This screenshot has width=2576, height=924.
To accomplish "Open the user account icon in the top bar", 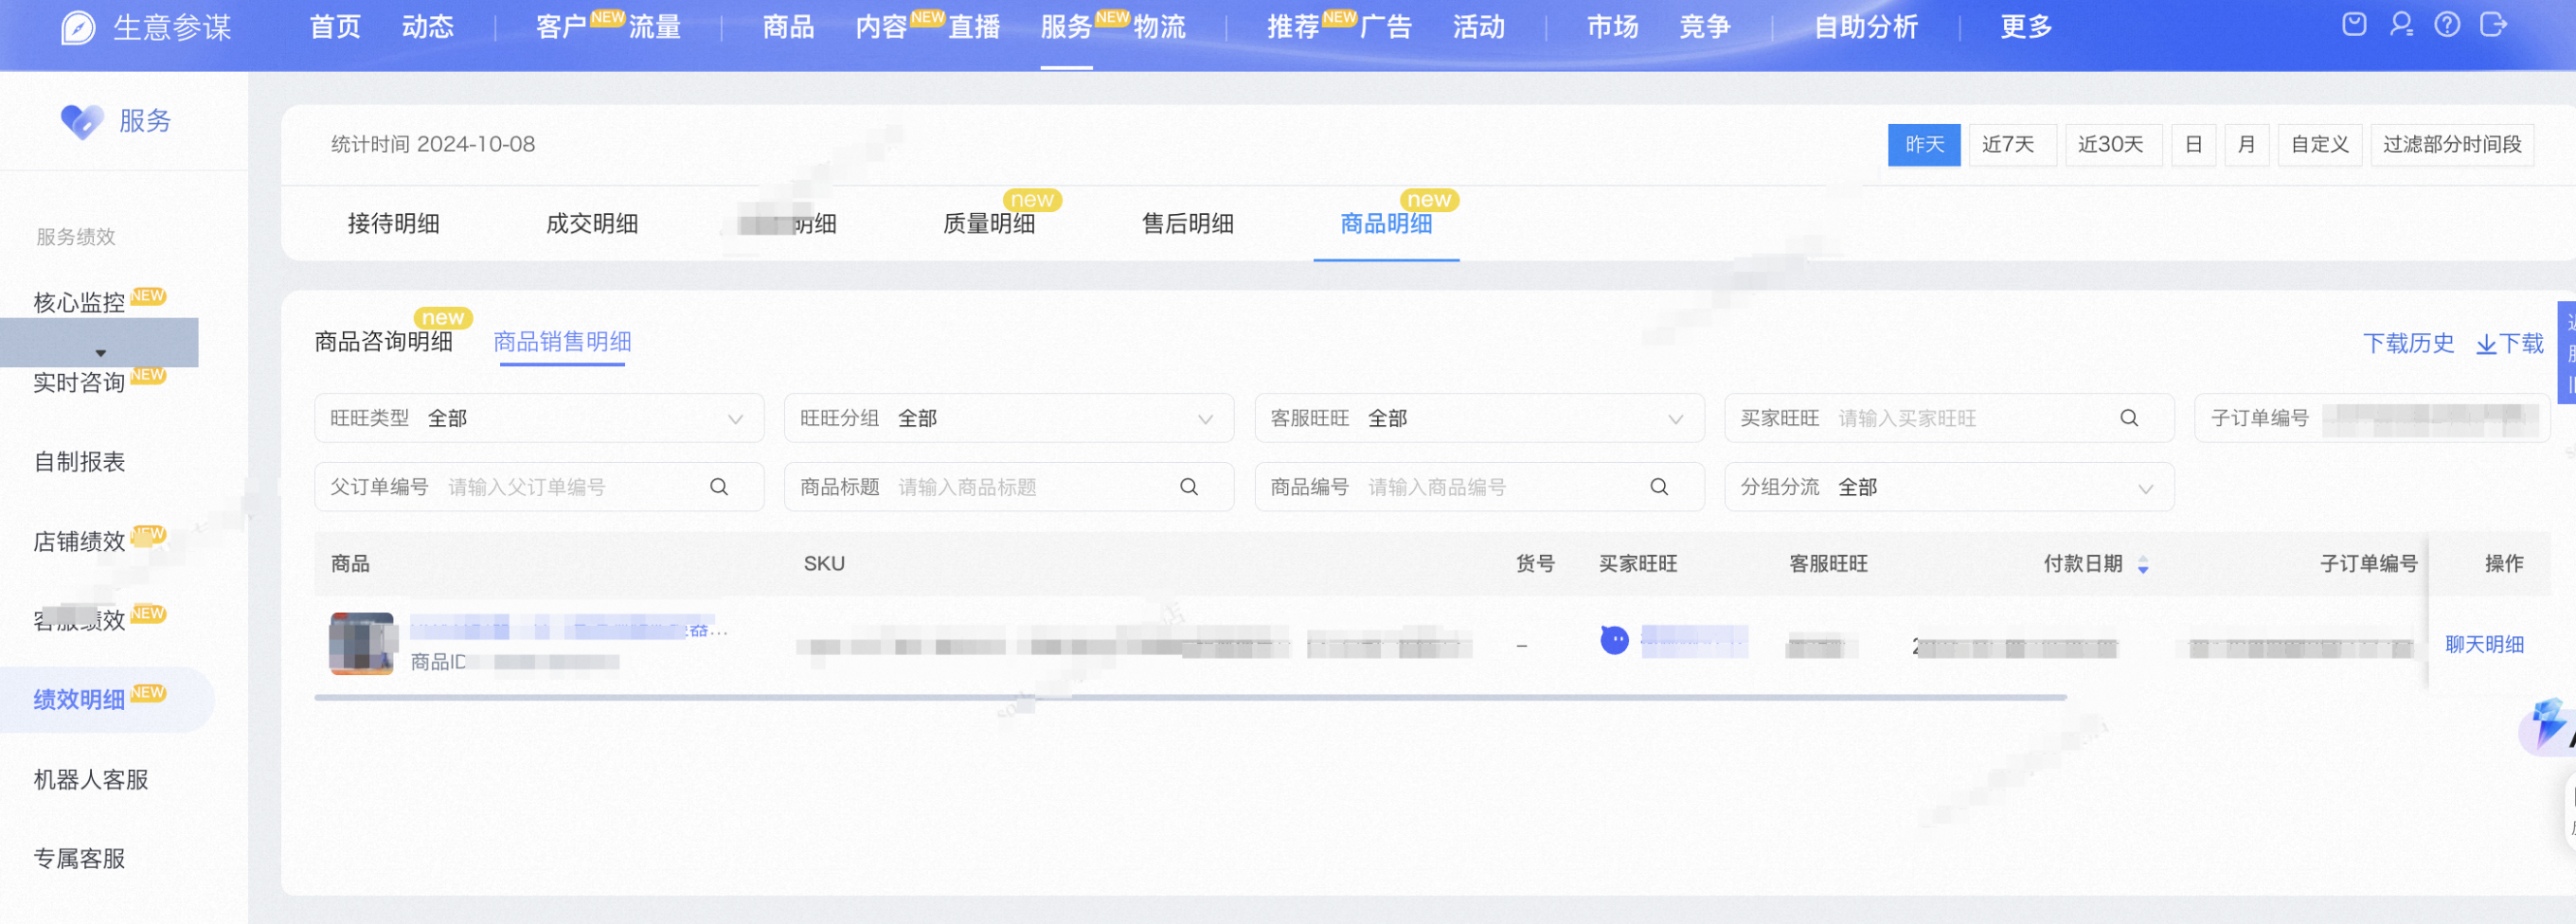I will (2401, 24).
